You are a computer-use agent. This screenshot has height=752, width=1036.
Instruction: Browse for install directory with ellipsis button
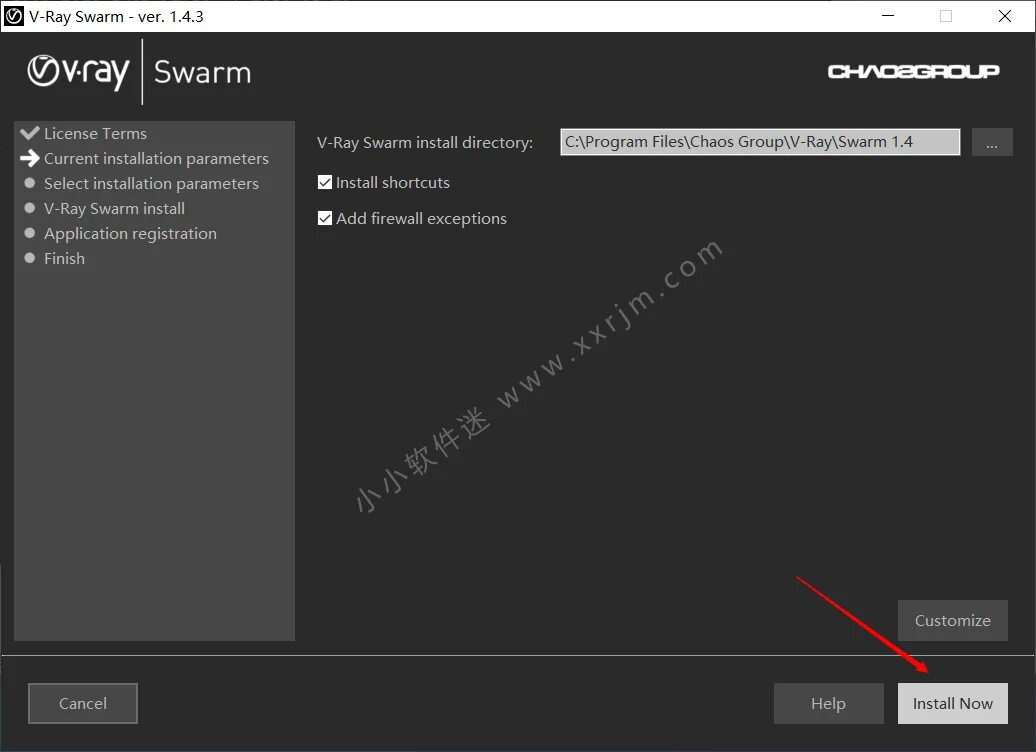pos(992,142)
